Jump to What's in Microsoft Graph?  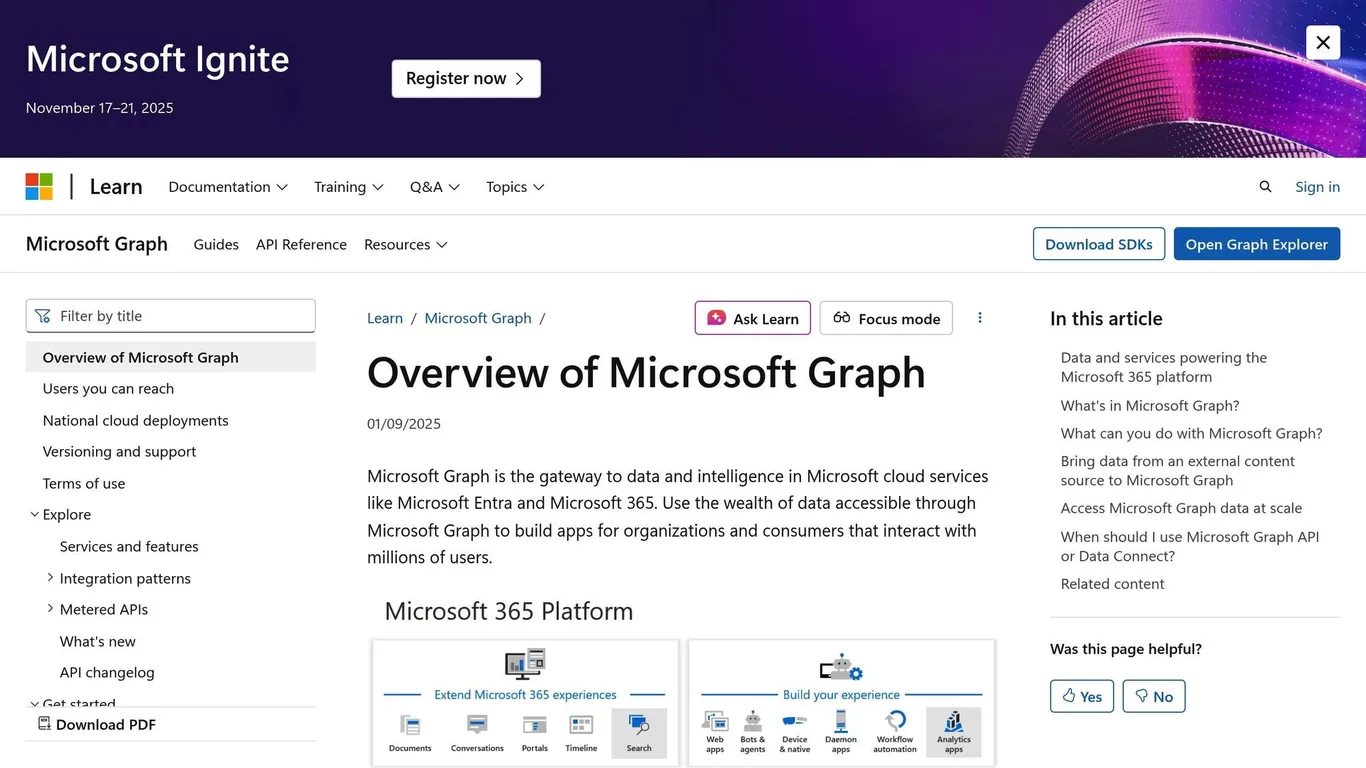[1150, 406]
